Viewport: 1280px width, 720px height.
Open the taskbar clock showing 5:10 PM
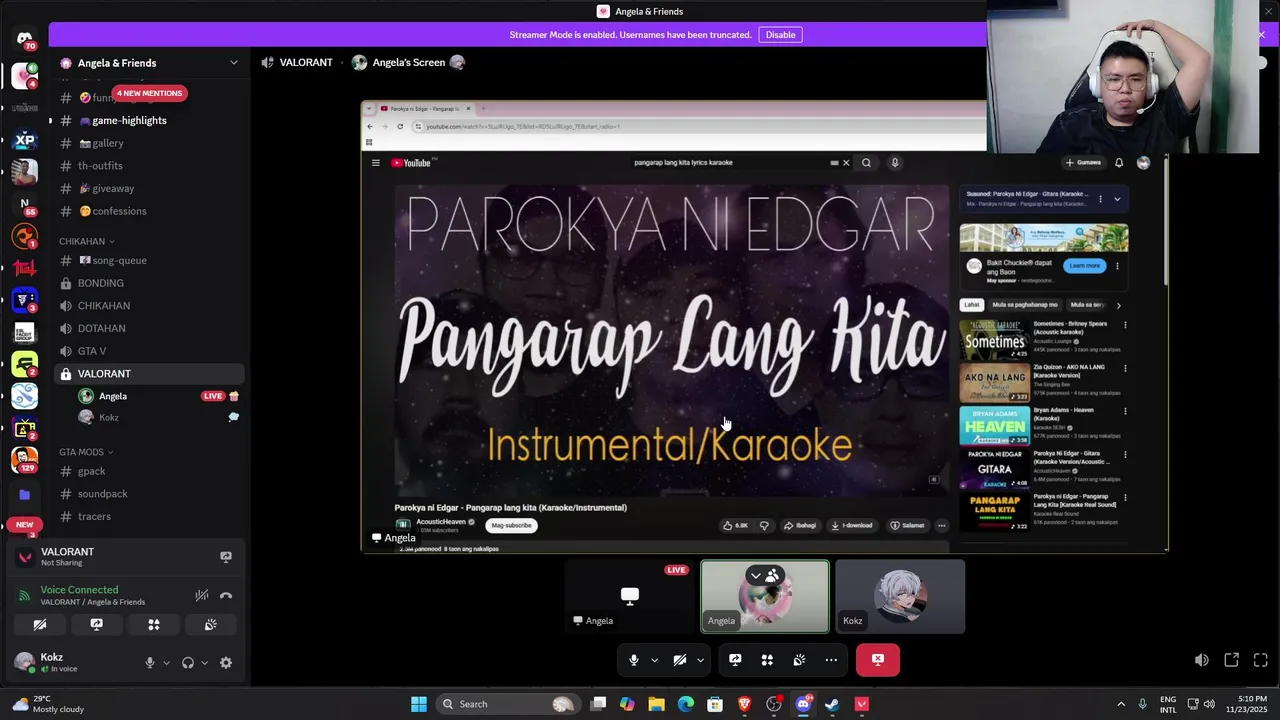(x=1245, y=704)
